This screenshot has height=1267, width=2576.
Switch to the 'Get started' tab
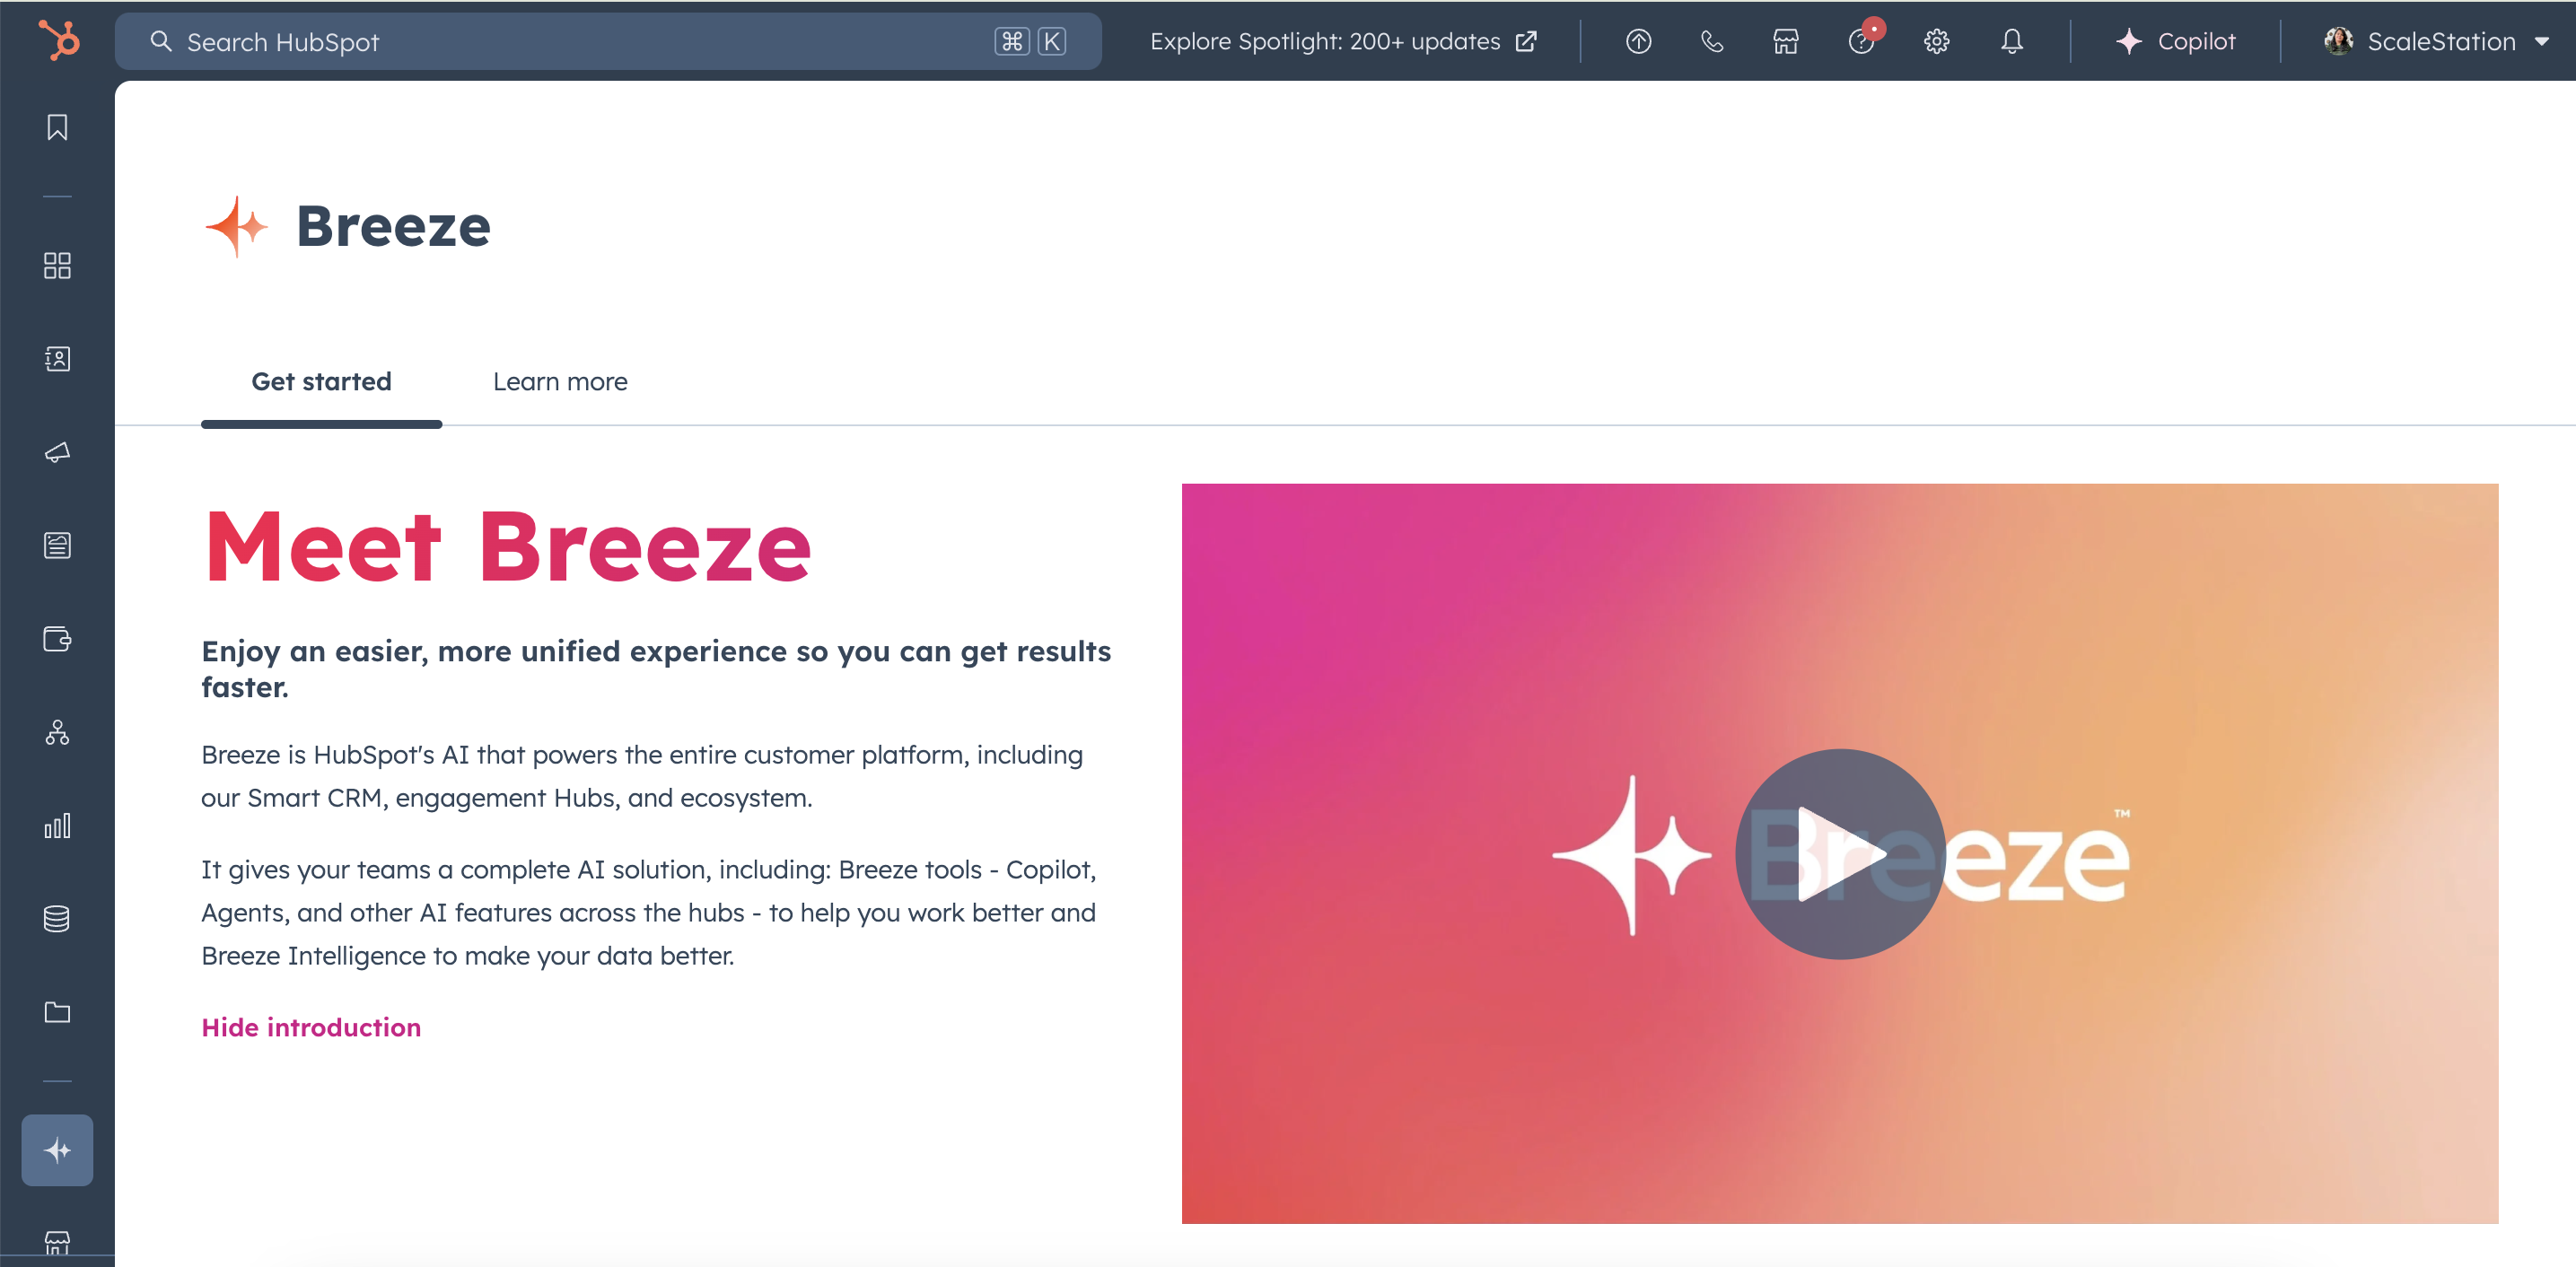(320, 381)
